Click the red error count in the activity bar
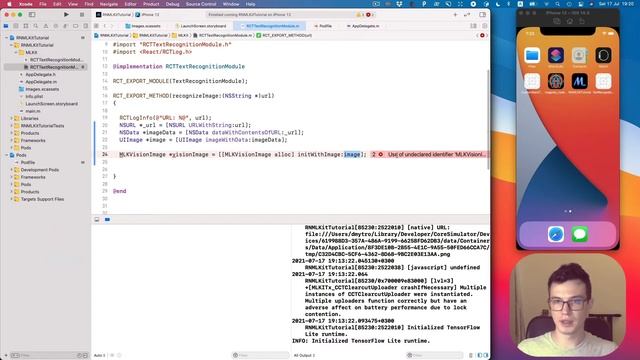640x360 pixels. pos(370,15)
